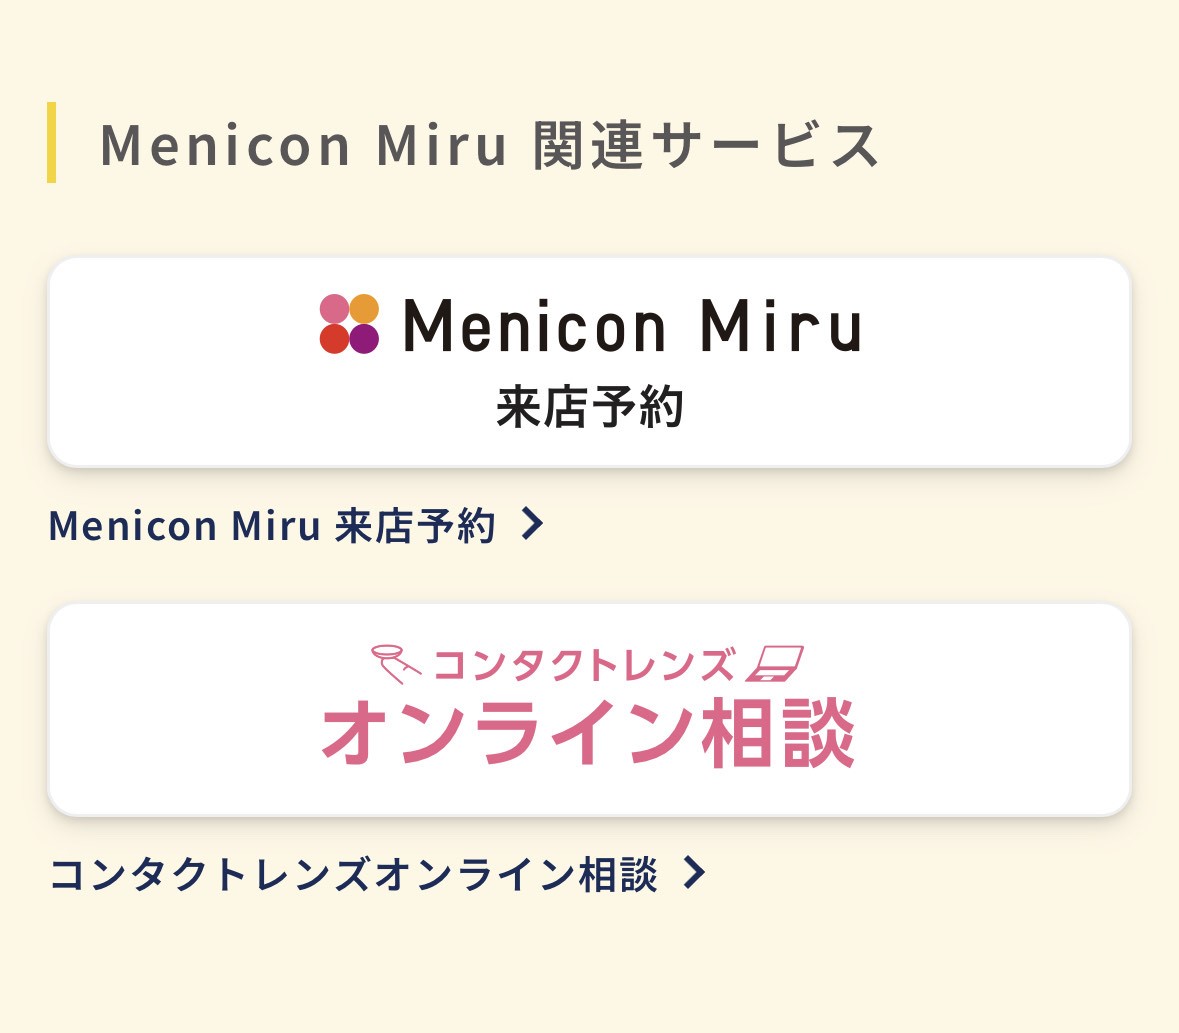
Task: Click the pink contact lens icon
Action: [x=396, y=664]
